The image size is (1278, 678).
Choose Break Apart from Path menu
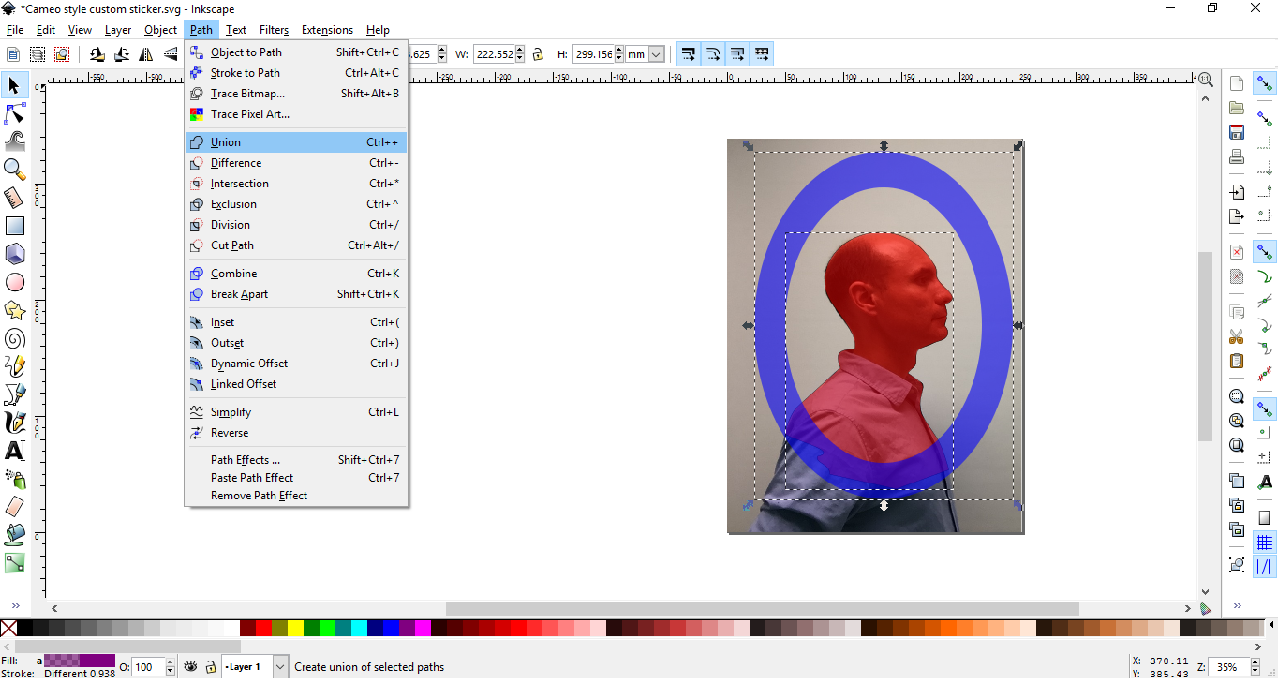click(296, 294)
